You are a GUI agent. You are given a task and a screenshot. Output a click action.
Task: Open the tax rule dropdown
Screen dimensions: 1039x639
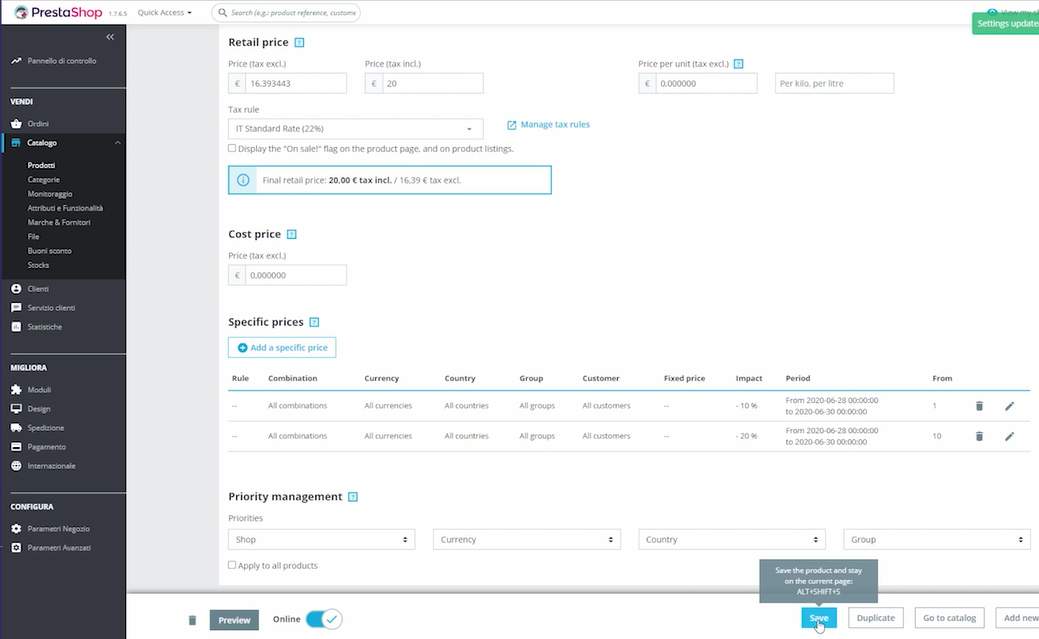[x=355, y=129]
